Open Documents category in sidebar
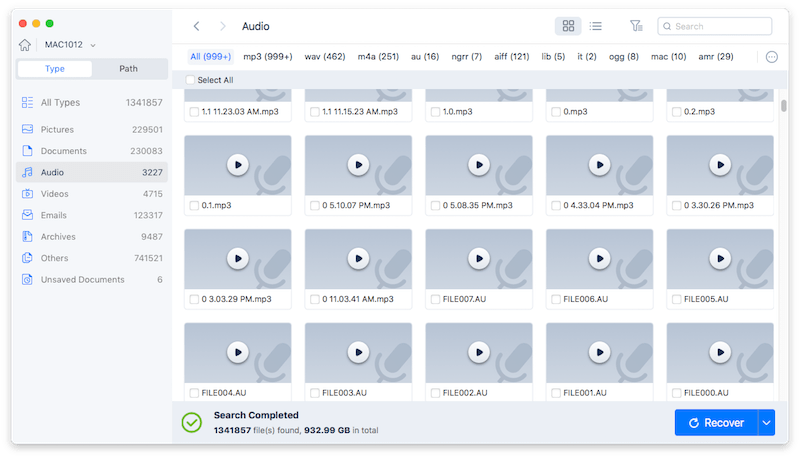 (x=92, y=151)
